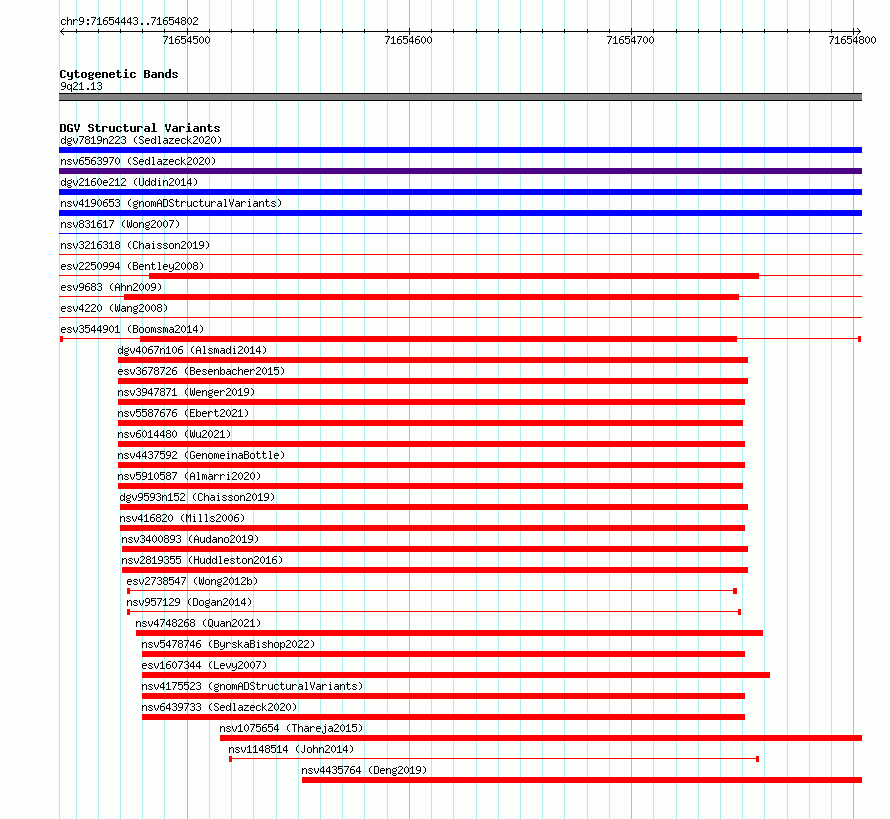Click esv9683 (Ahn2009) label
The image size is (890, 819).
pos(111,287)
